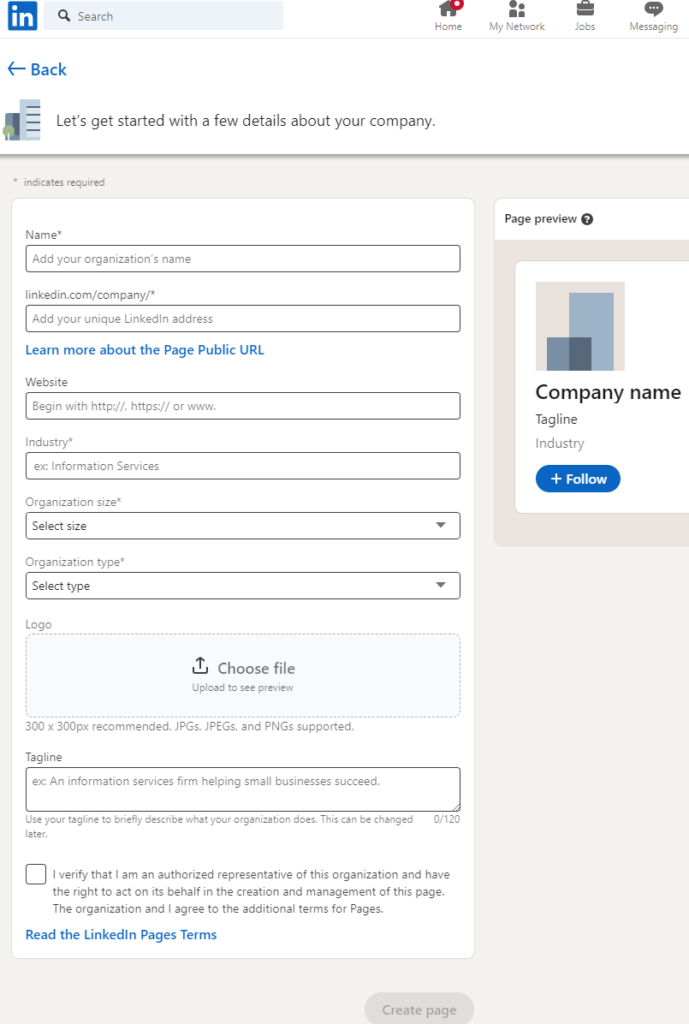Check the authorized representative verification box
Screen dimensions: 689x1024
click(36, 874)
